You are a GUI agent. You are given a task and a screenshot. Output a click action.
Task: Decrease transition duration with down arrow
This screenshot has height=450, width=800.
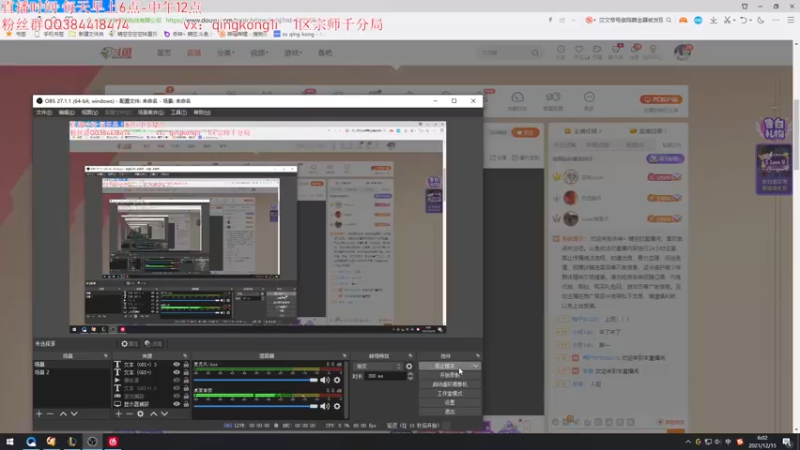410,379
